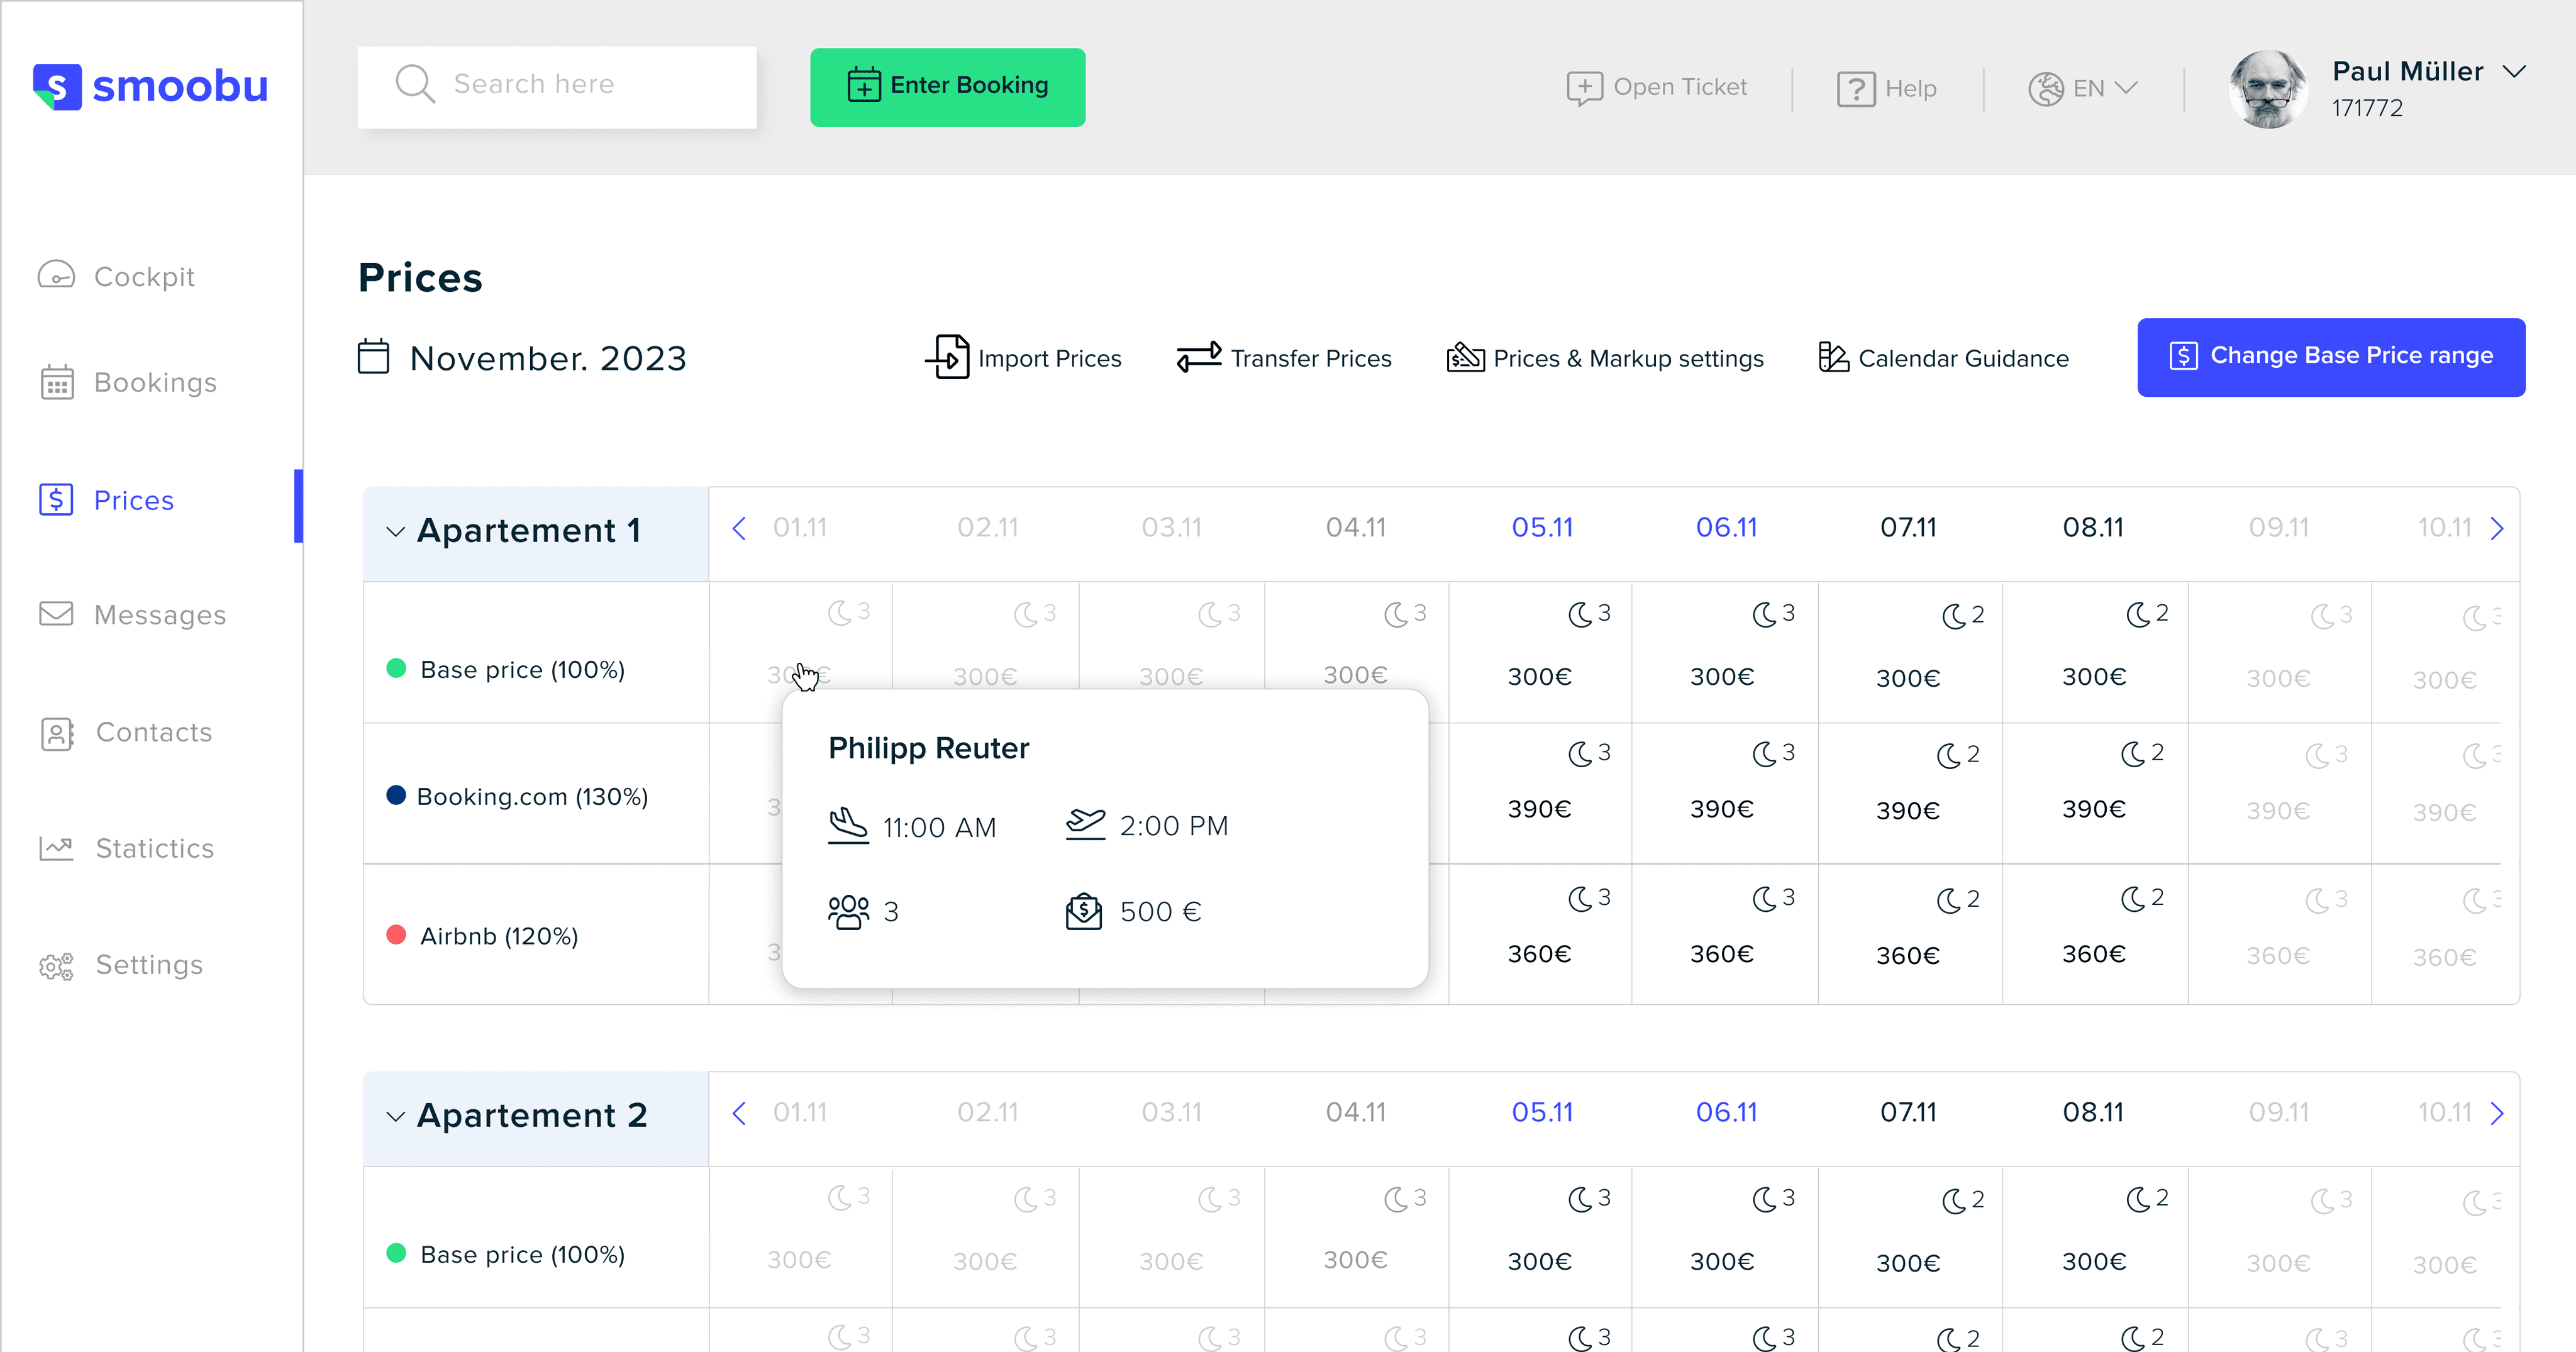Screen dimensions: 2576x1352
Task: Click the calendar icon beside November 2023
Action: point(373,357)
